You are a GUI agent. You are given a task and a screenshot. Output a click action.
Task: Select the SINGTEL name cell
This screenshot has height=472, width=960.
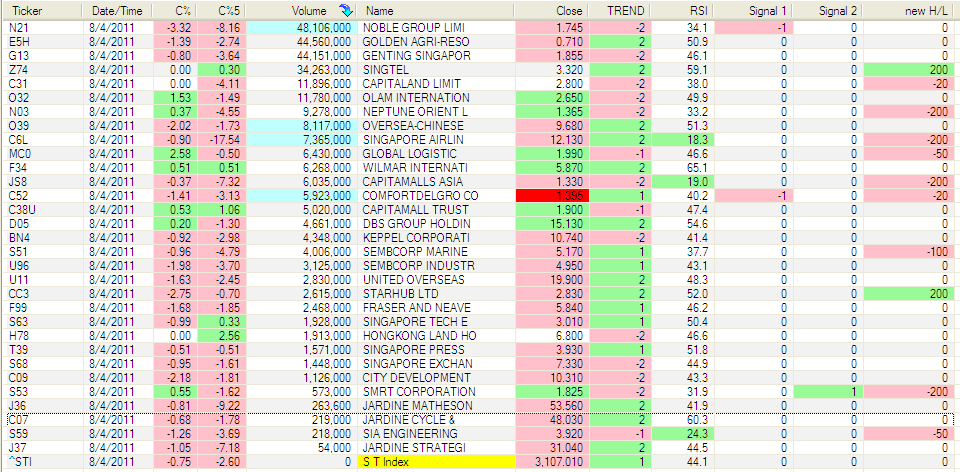point(436,70)
